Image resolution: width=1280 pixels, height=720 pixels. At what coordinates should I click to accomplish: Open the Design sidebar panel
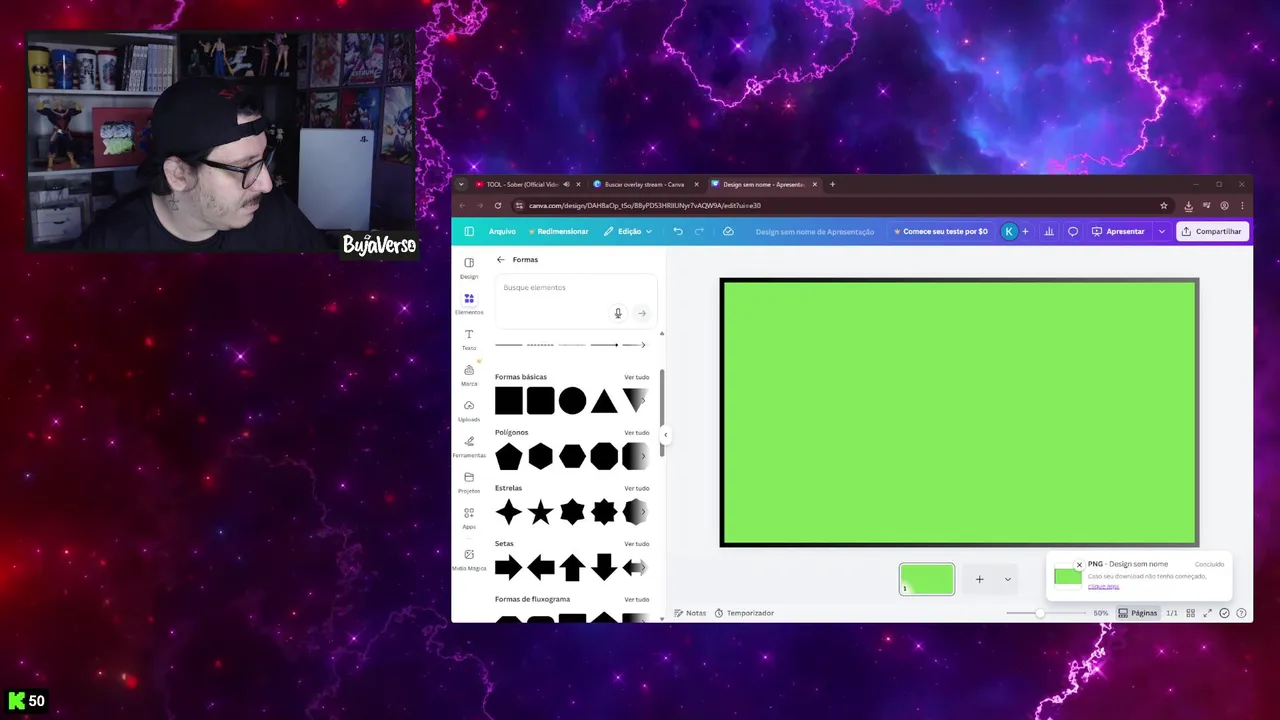pos(469,267)
